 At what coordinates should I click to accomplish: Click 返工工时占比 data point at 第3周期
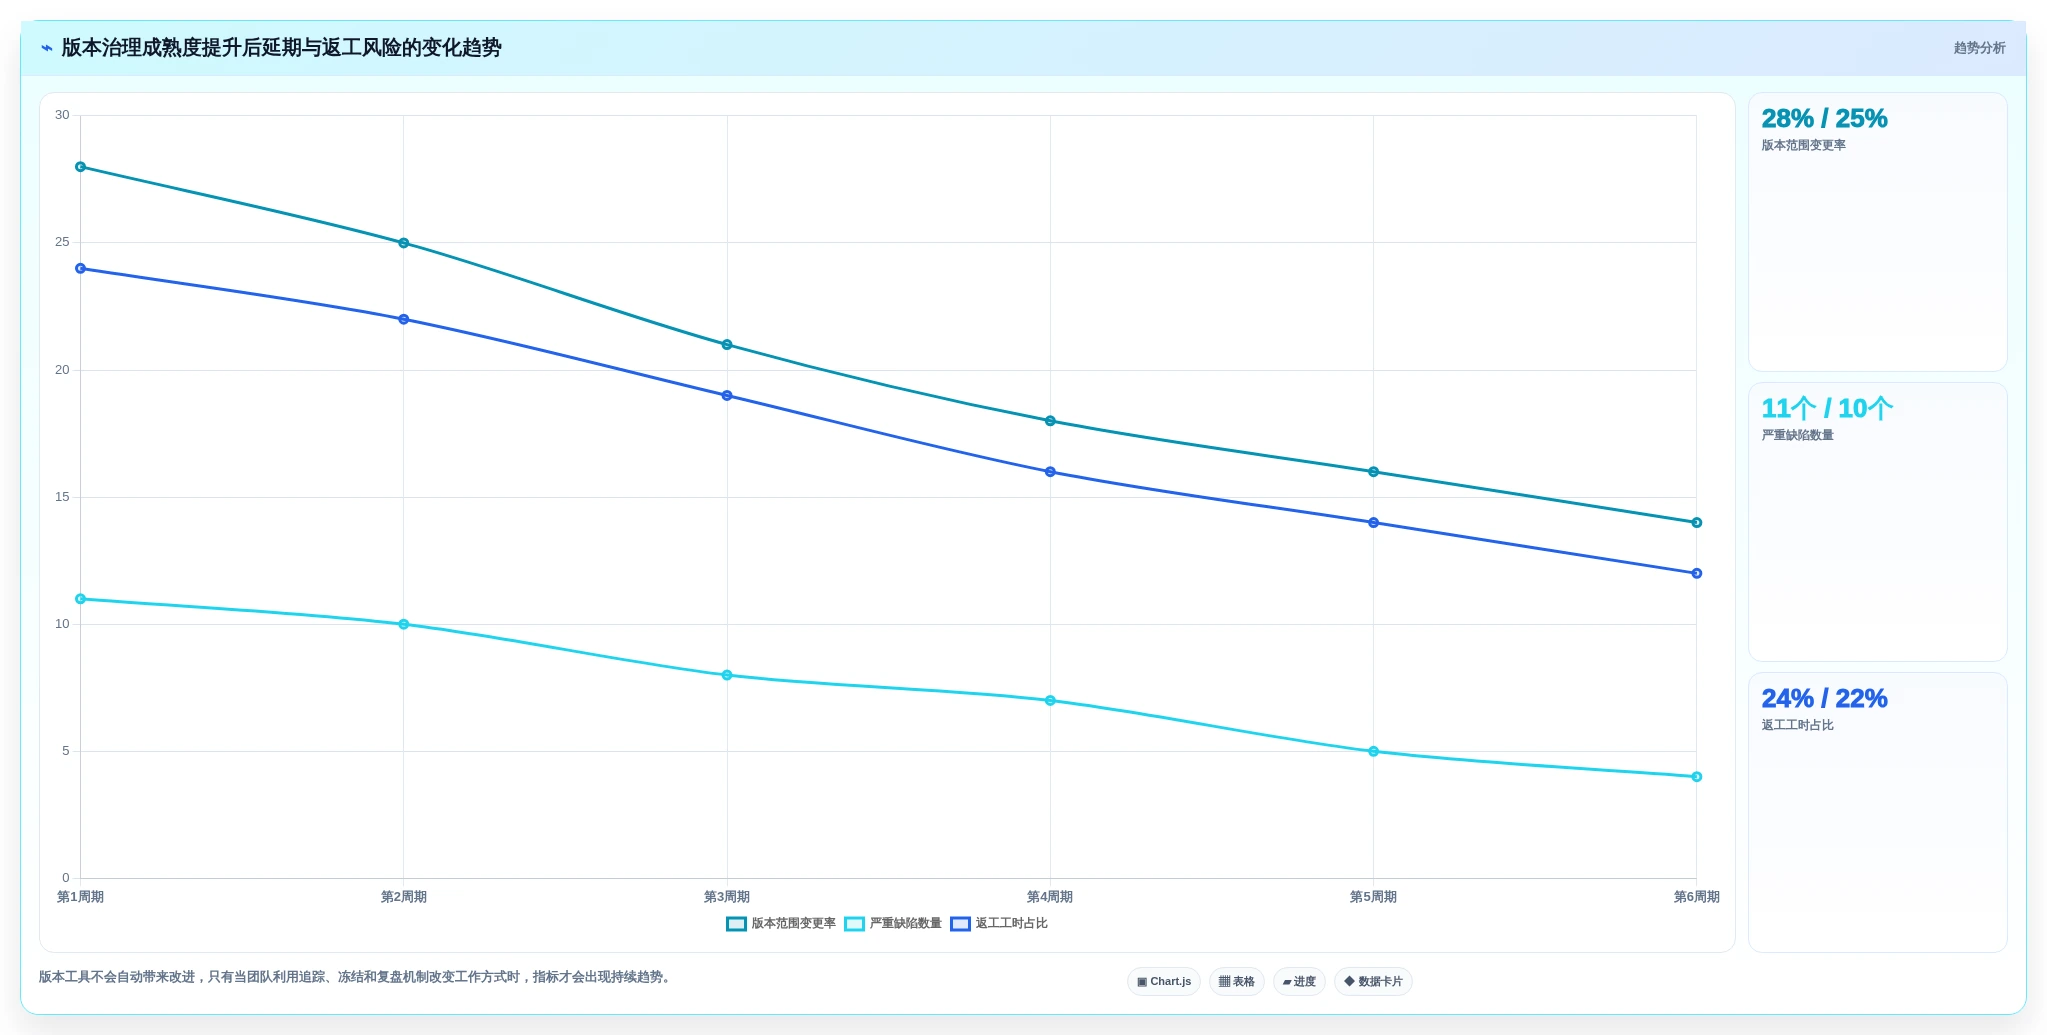coord(727,396)
